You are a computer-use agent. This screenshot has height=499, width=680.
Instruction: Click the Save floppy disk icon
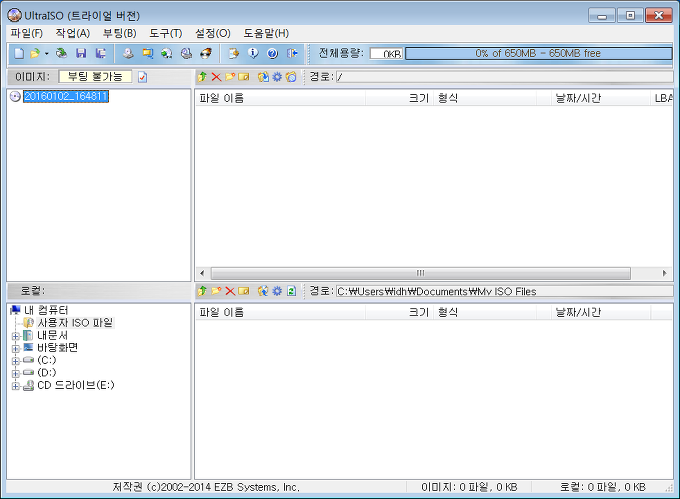coord(81,53)
